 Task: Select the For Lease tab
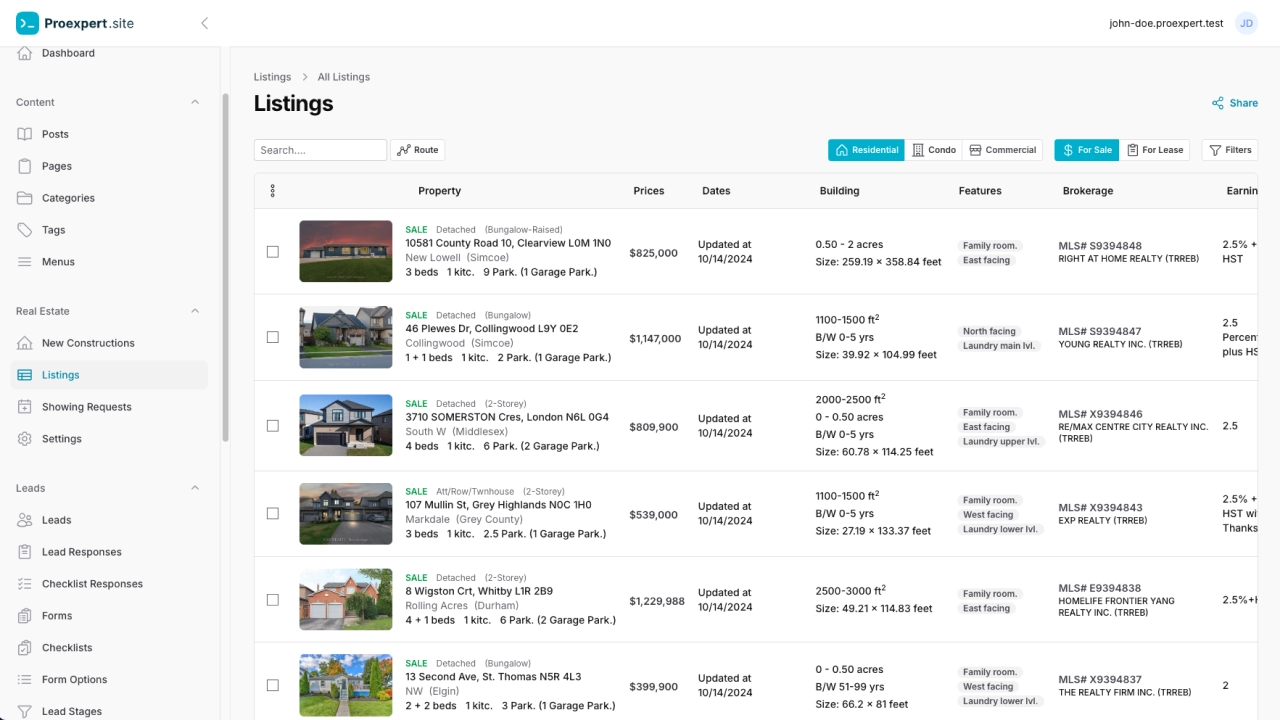[1155, 150]
